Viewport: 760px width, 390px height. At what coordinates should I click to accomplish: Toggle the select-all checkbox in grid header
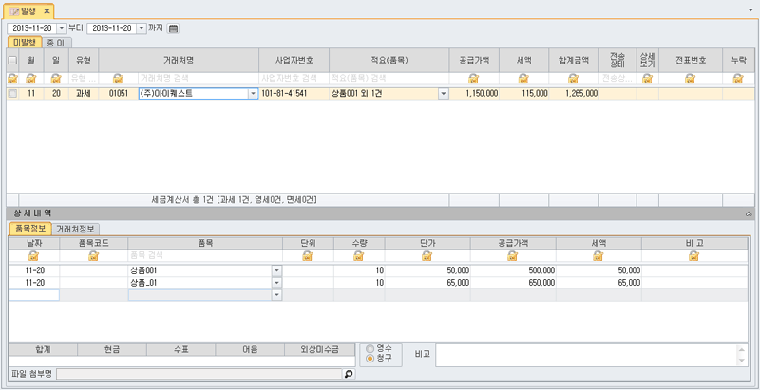click(x=13, y=61)
